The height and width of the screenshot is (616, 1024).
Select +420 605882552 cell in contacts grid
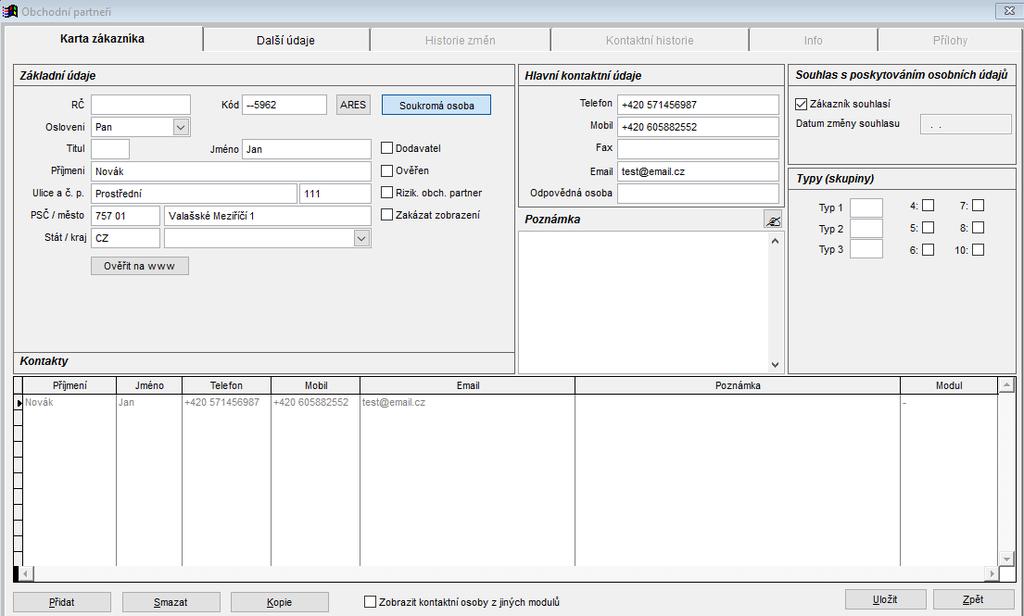[x=315, y=402]
